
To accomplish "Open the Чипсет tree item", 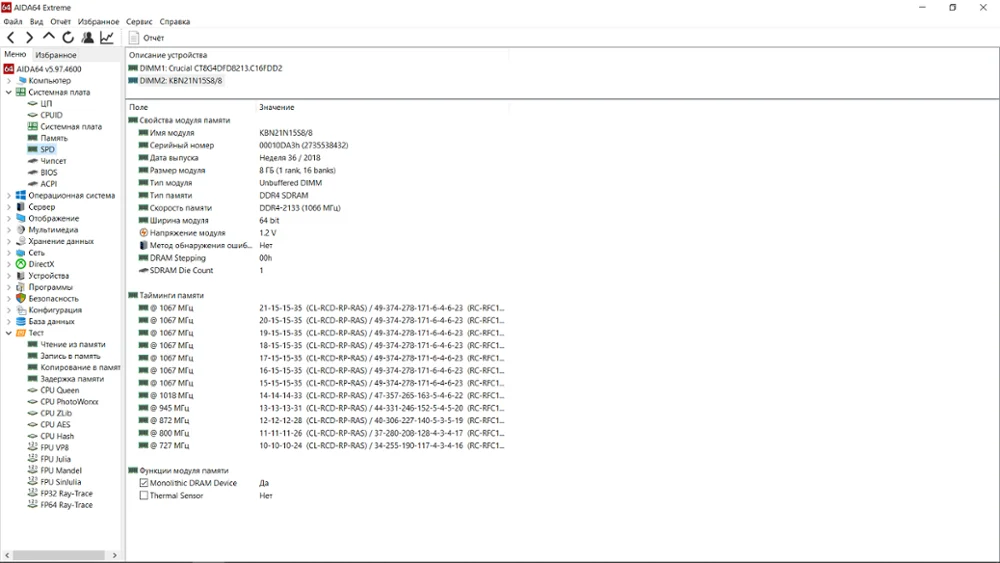I will [x=53, y=161].
